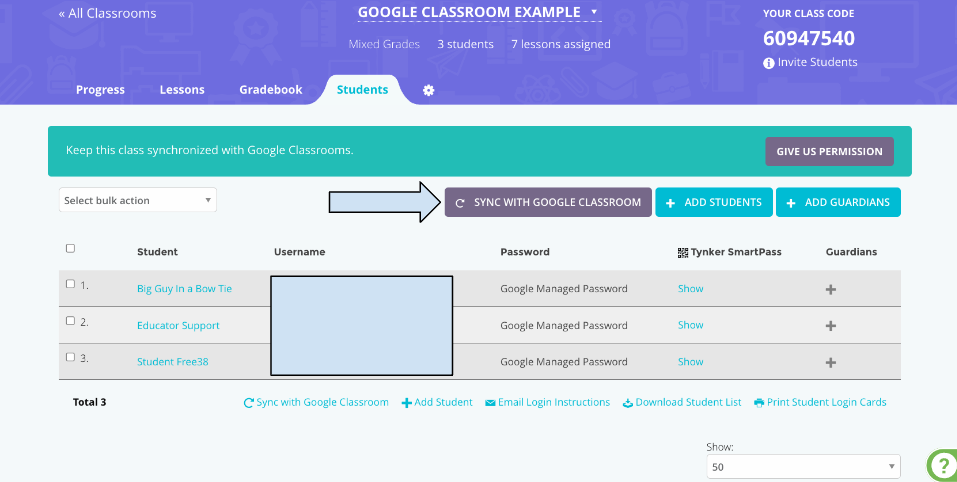Click the Give Us Permission button
Image resolution: width=957 pixels, height=482 pixels.
pyautogui.click(x=829, y=151)
